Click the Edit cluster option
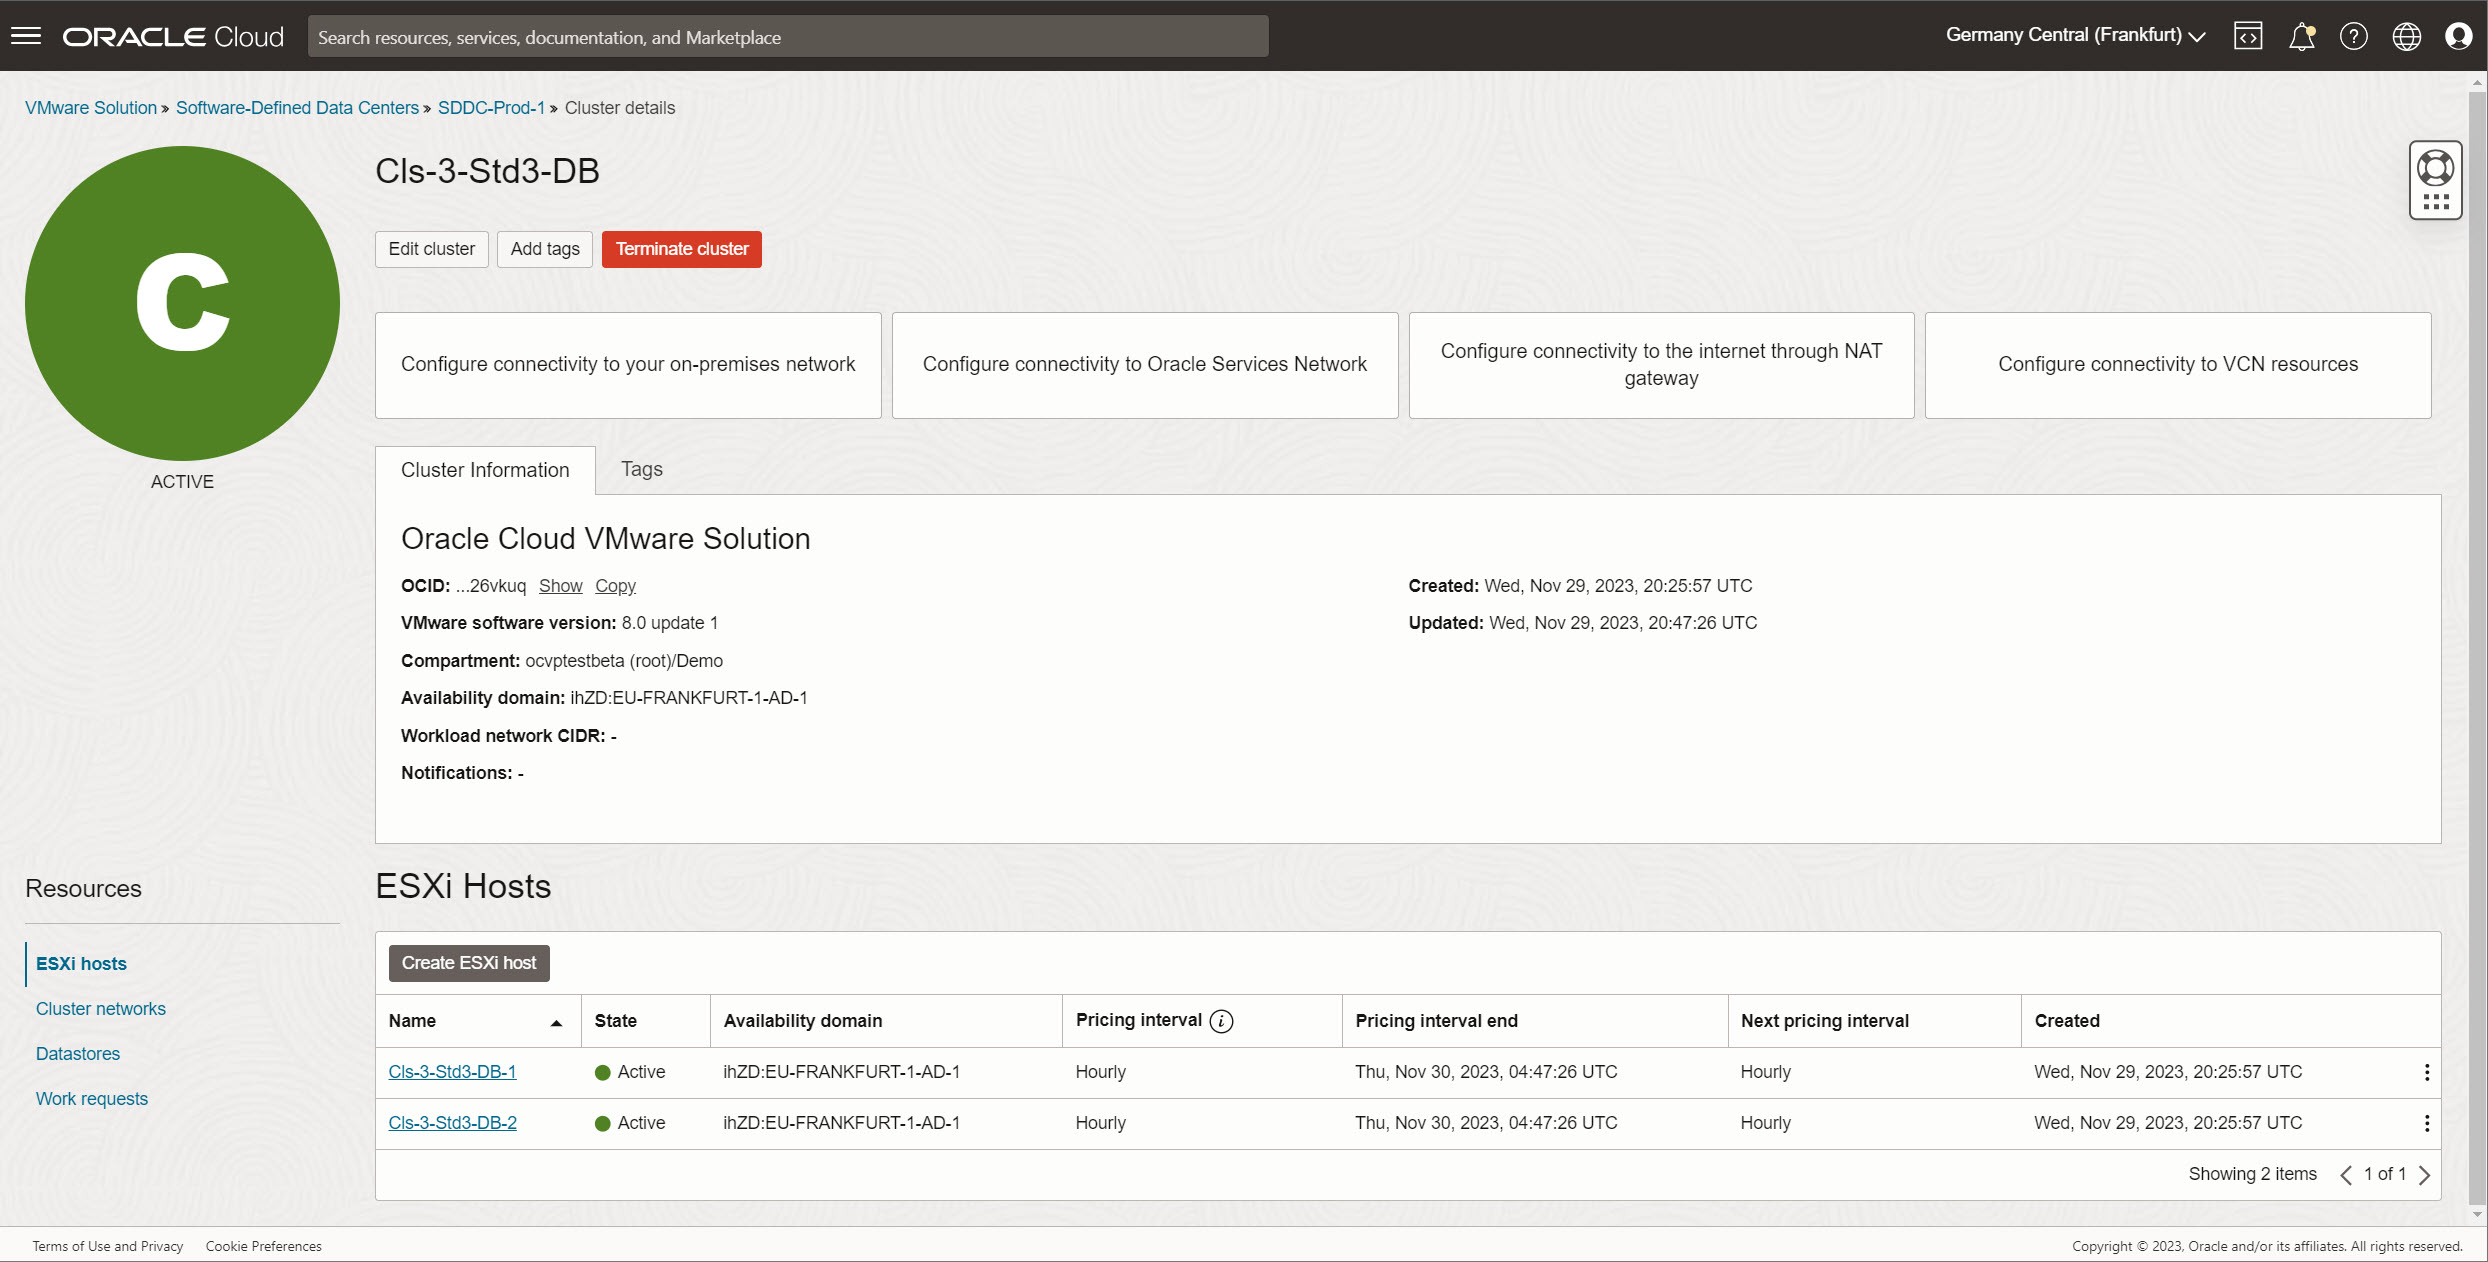Screen dimensions: 2488x1262 [431, 250]
